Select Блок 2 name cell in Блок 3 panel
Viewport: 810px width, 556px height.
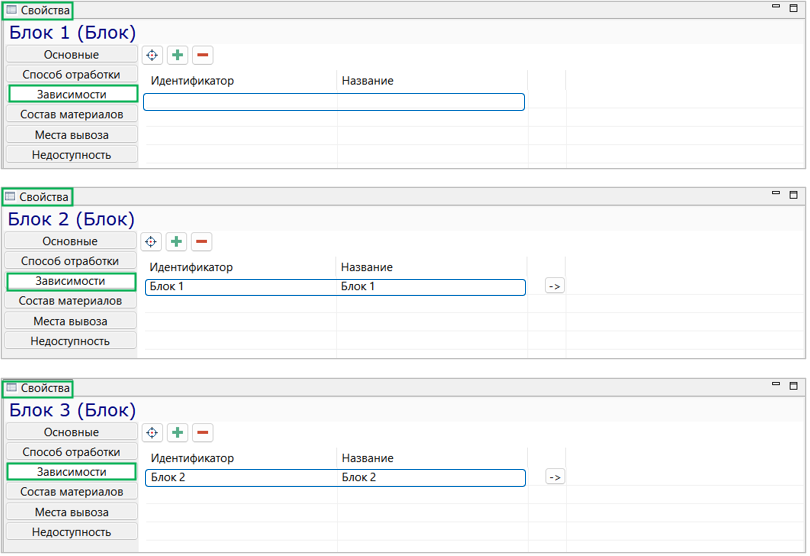coord(431,477)
